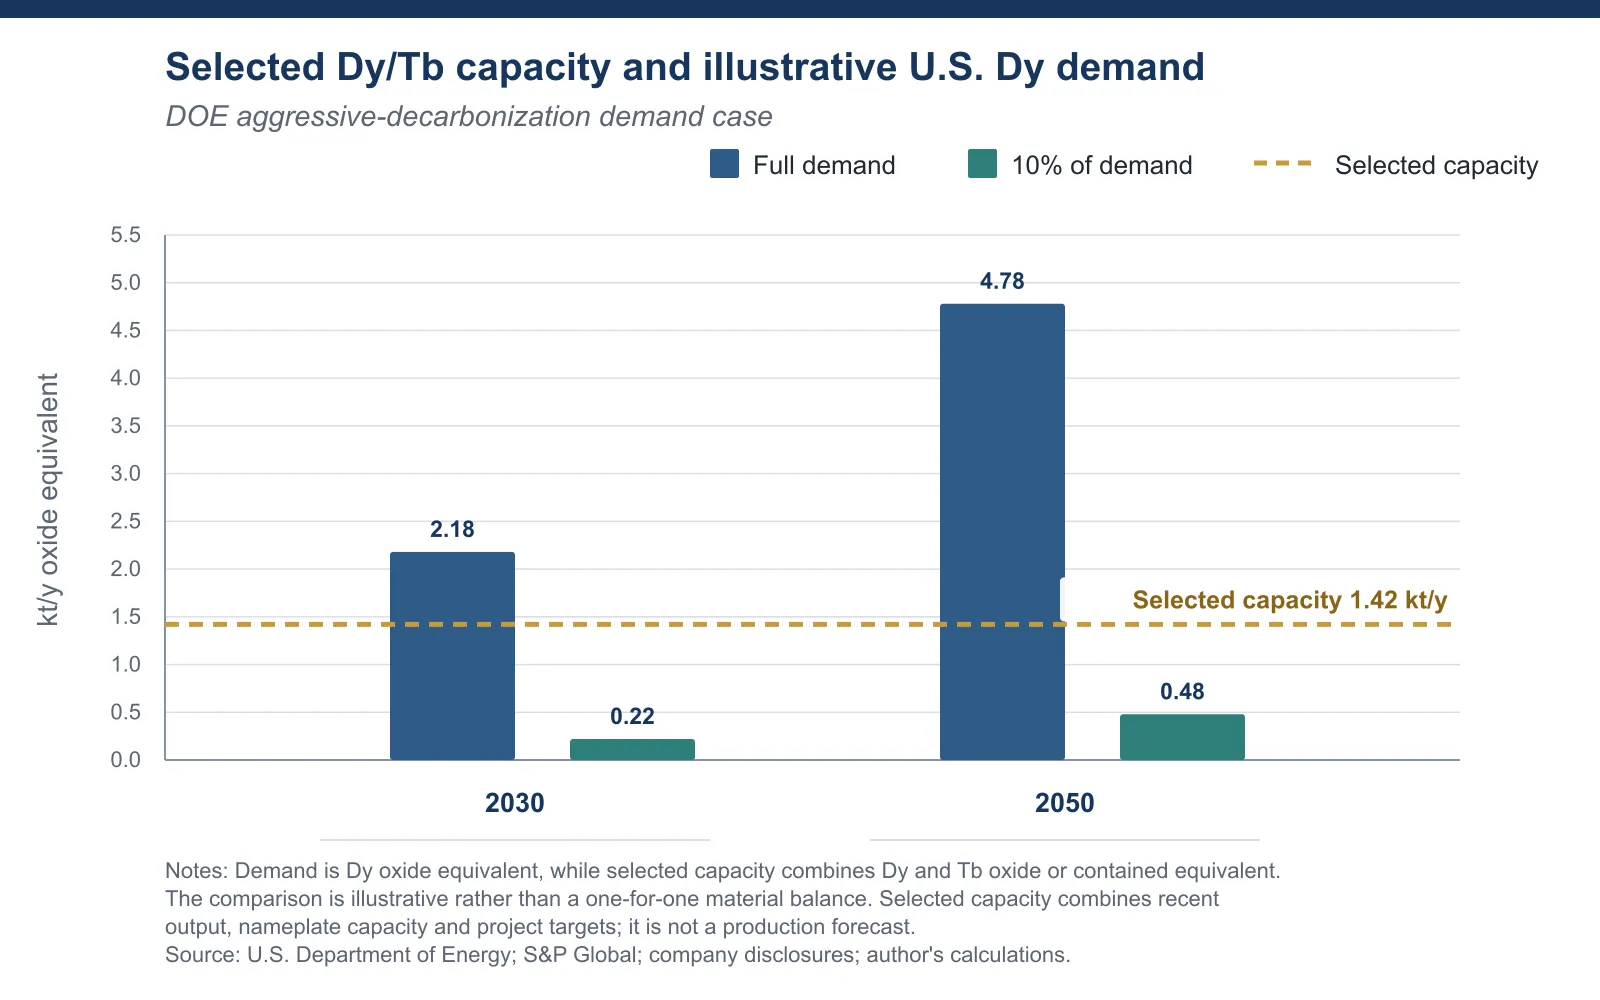Click the DOE aggressive-decarbonization subtitle
Viewport: 1600px width, 1000px height.
pos(469,117)
